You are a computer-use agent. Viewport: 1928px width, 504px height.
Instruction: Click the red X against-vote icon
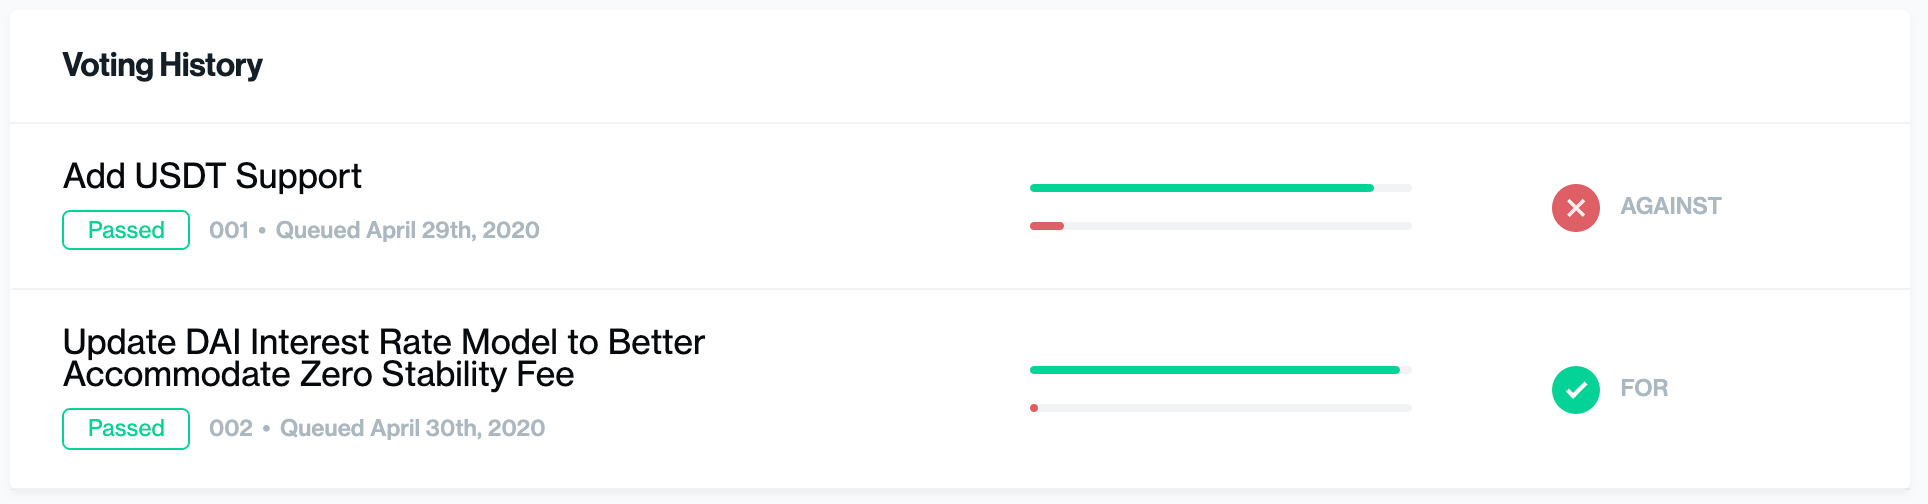point(1575,208)
